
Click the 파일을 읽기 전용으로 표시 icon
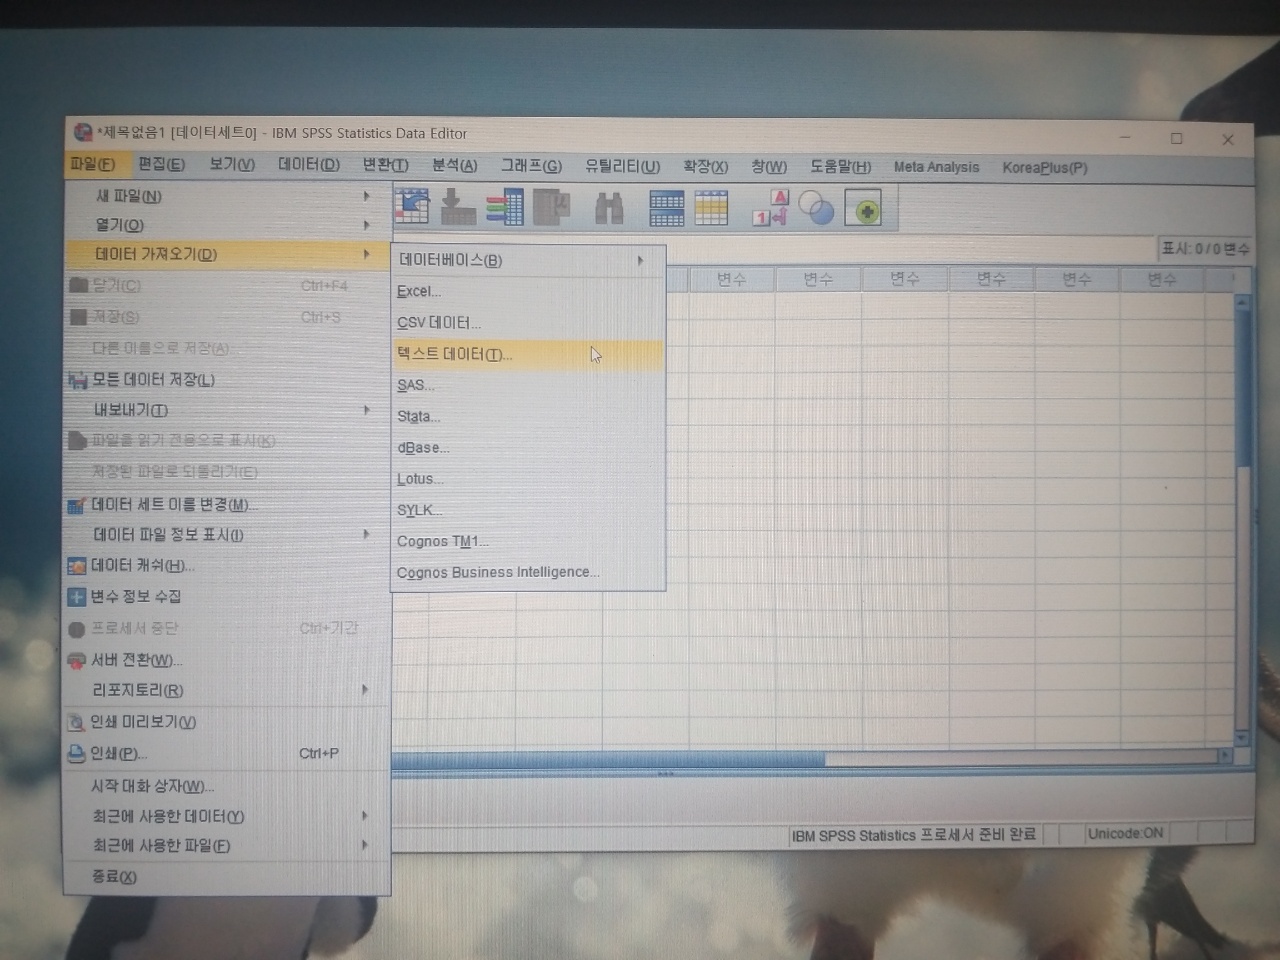point(77,441)
